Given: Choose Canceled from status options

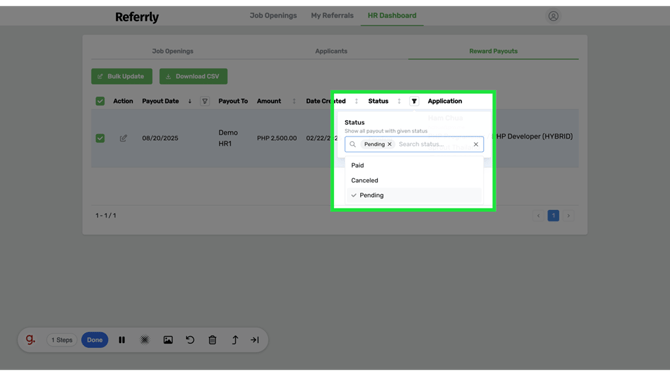Looking at the screenshot, I should click(414, 180).
